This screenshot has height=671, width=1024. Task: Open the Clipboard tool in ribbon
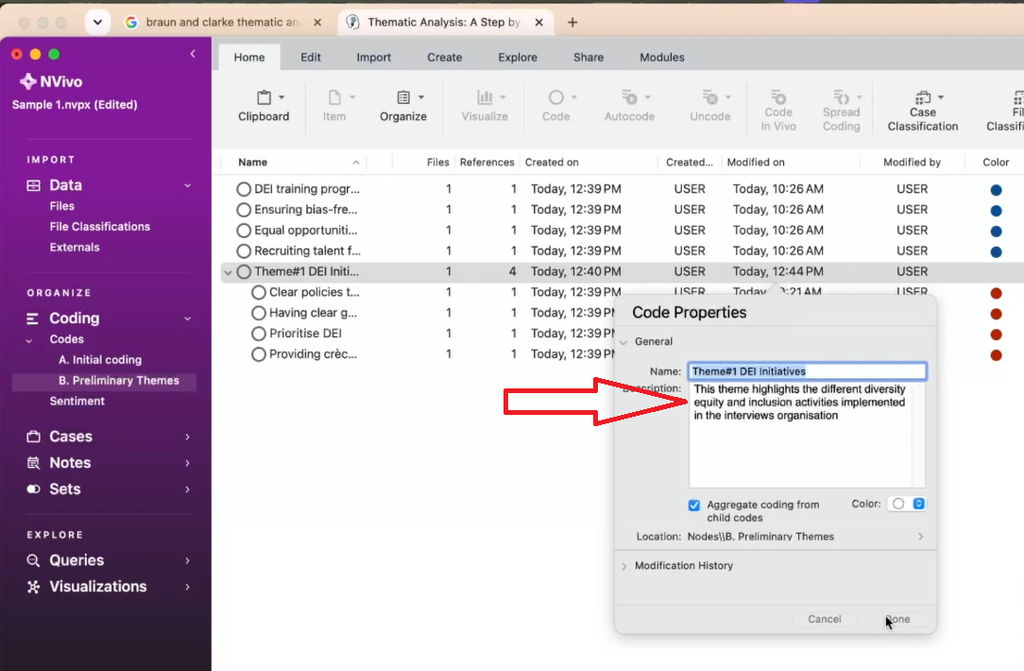pos(264,106)
